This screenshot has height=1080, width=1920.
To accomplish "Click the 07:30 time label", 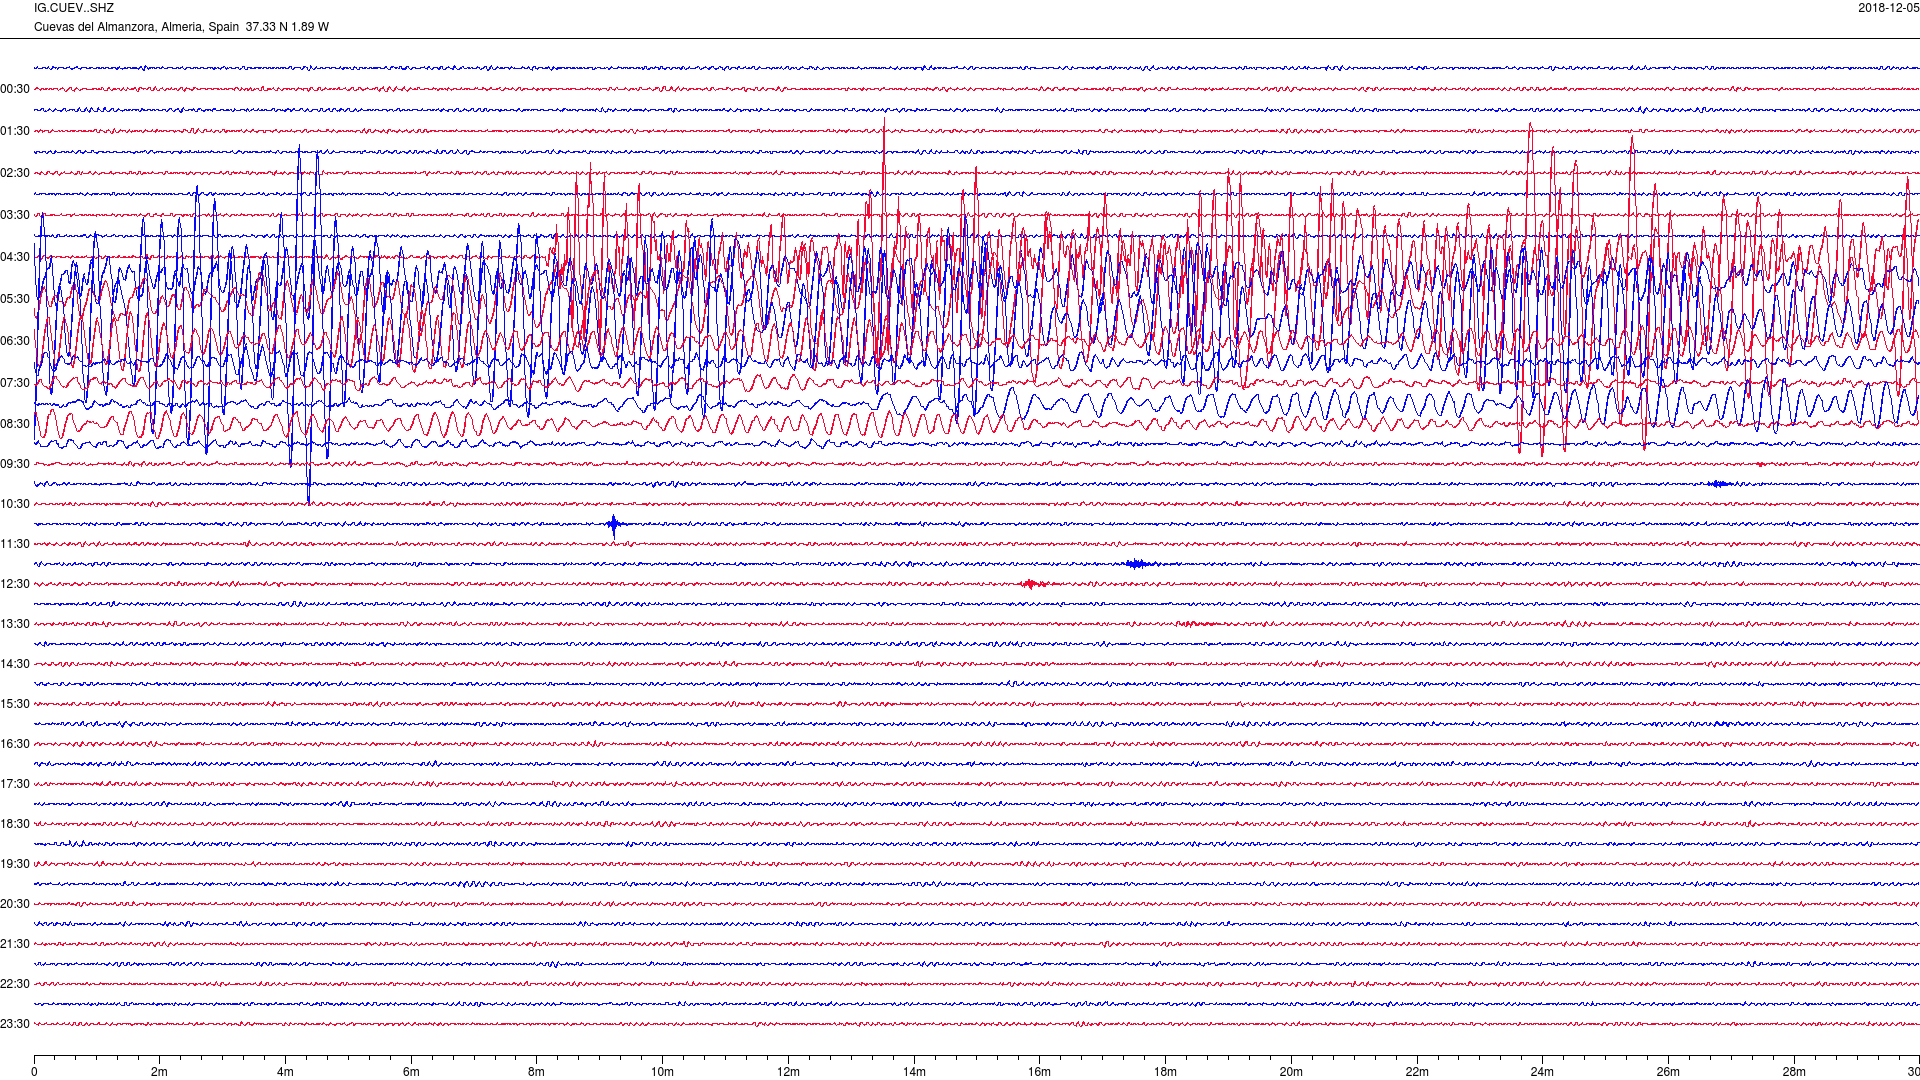I will [15, 383].
